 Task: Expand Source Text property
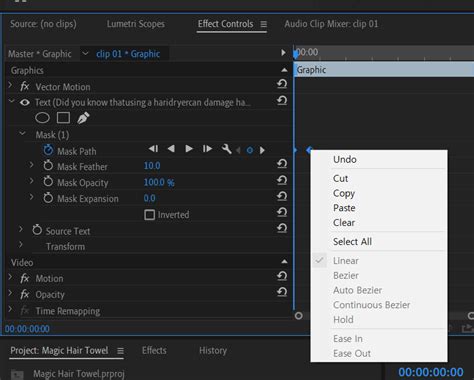tap(21, 229)
